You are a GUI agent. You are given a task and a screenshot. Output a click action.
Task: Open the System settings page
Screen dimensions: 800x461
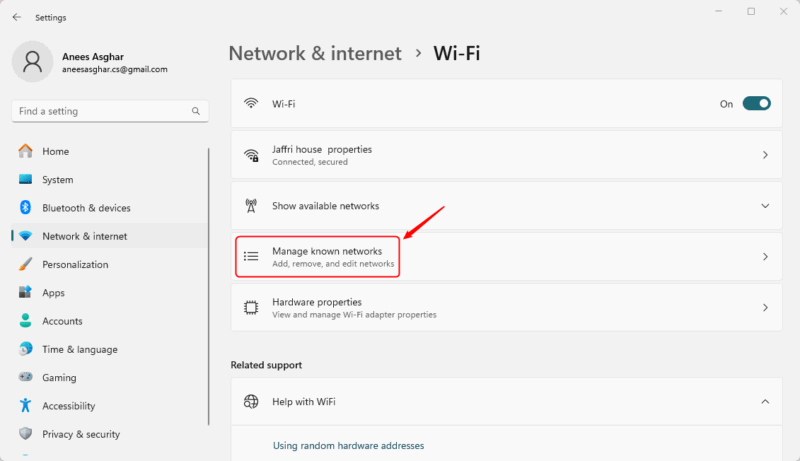point(57,180)
